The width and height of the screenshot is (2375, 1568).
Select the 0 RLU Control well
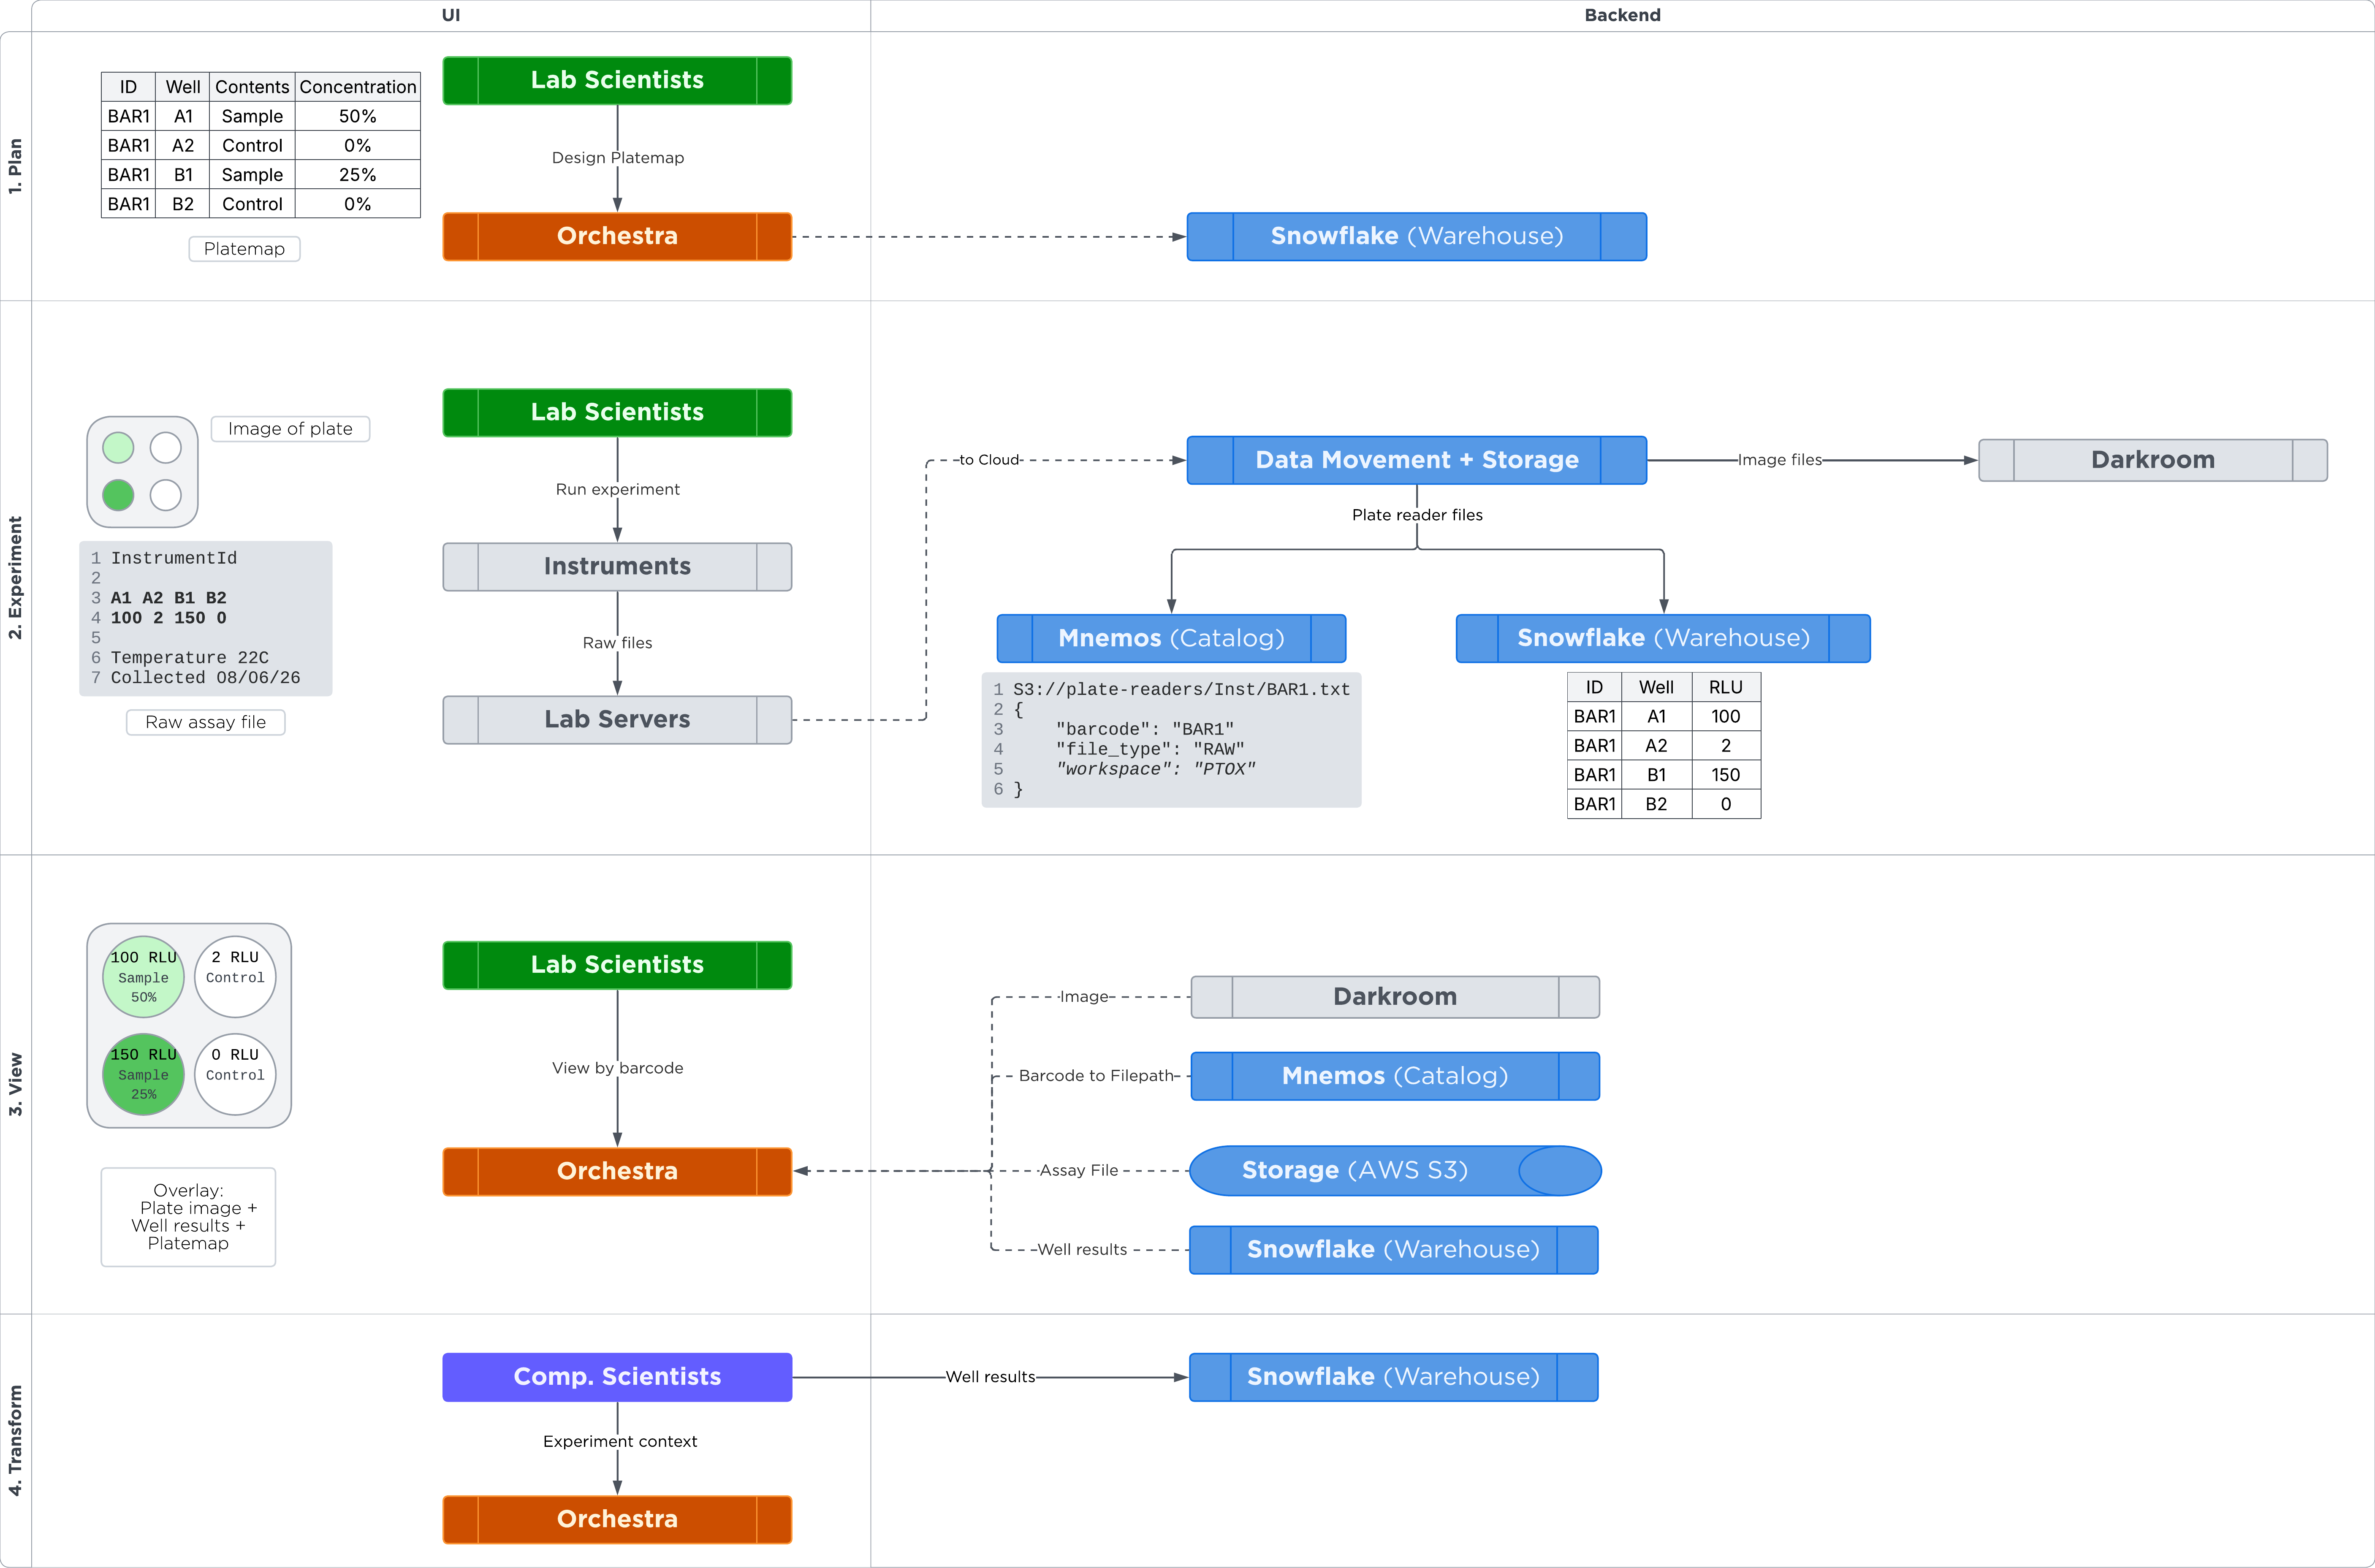235,1075
